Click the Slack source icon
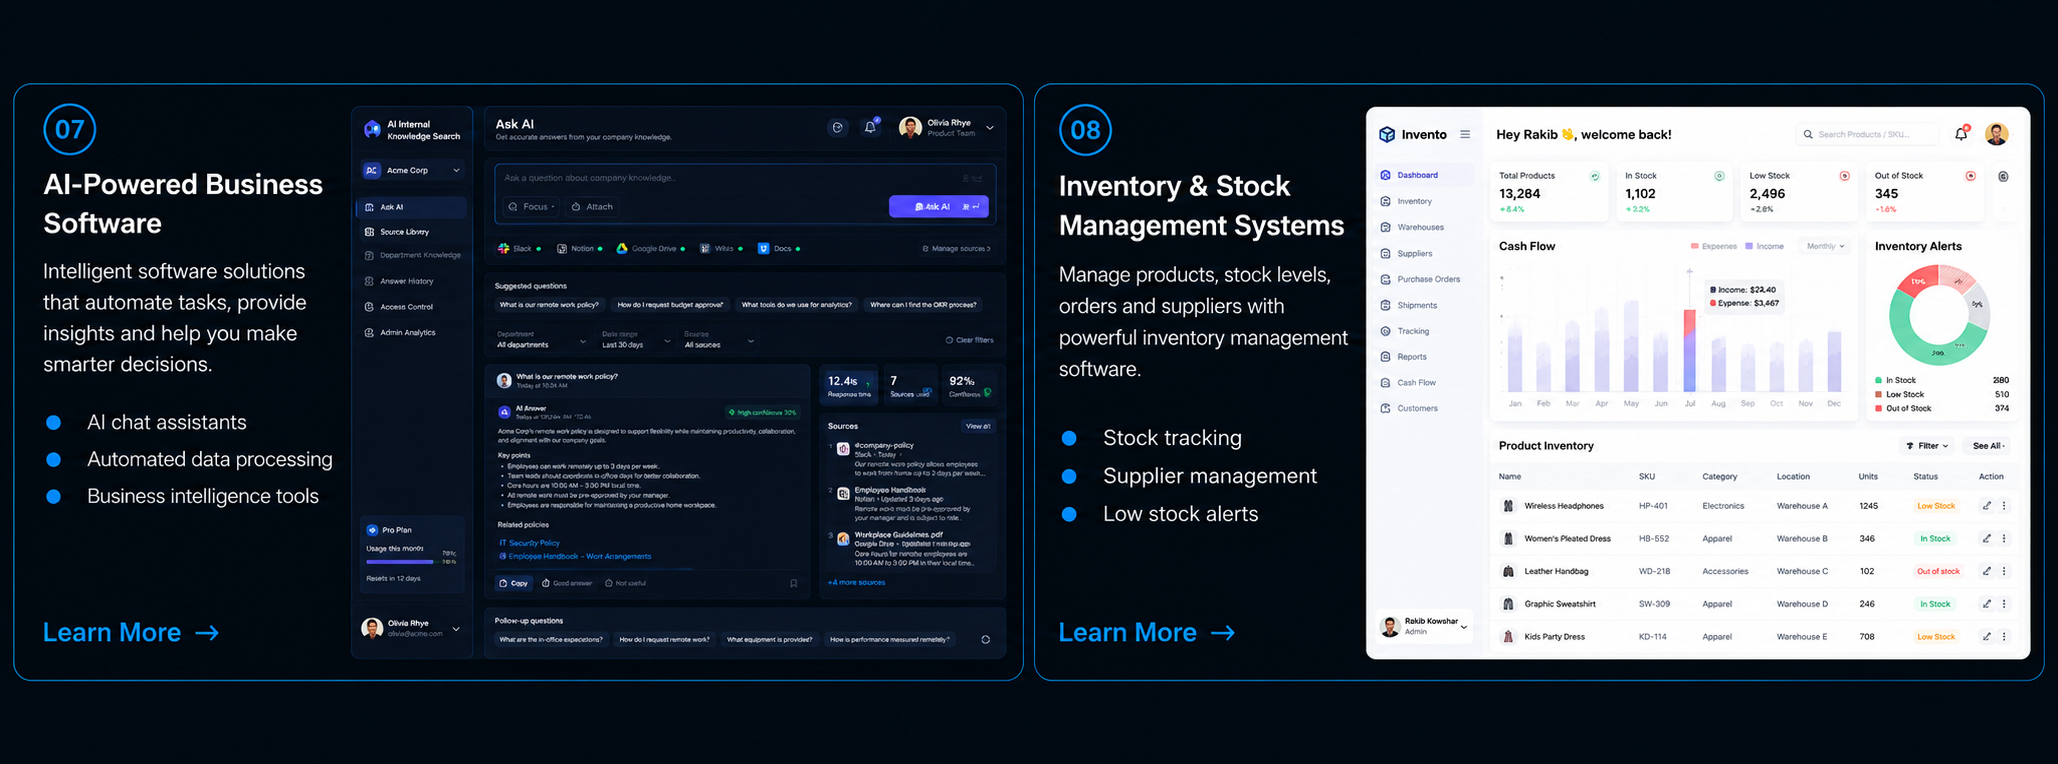 504,248
